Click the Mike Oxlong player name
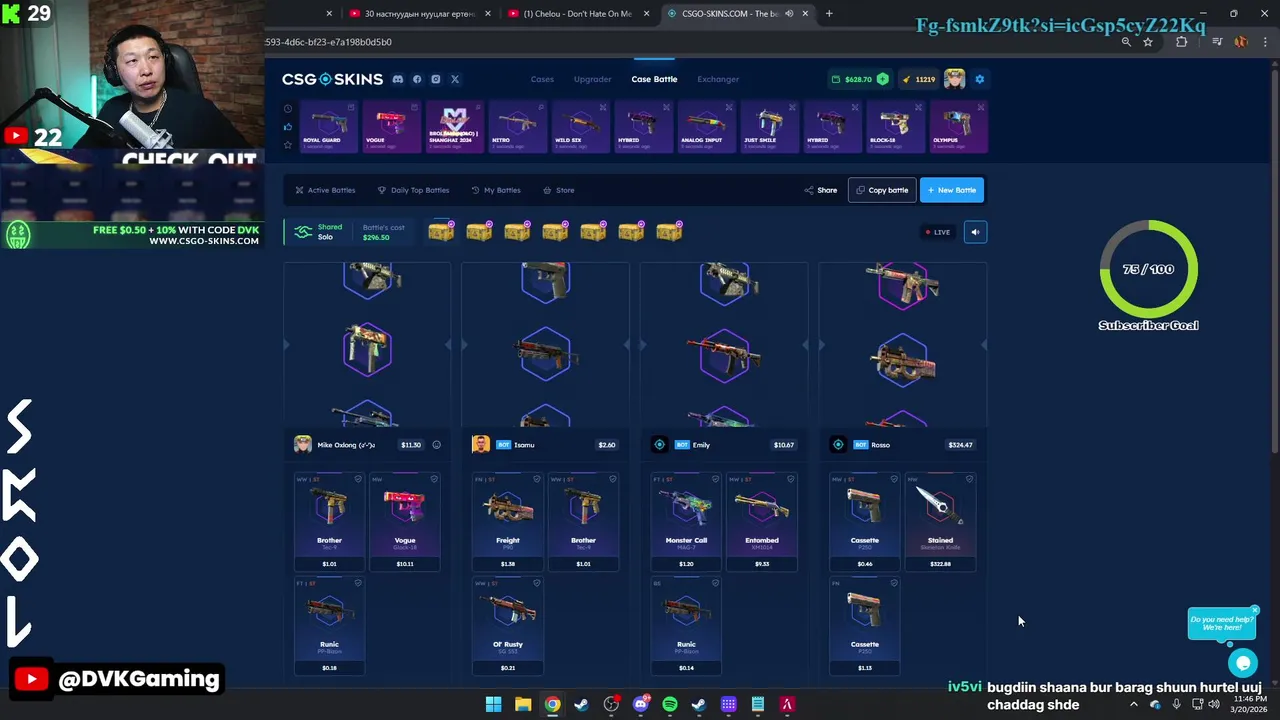Screen dimensions: 1280x720 (346, 445)
